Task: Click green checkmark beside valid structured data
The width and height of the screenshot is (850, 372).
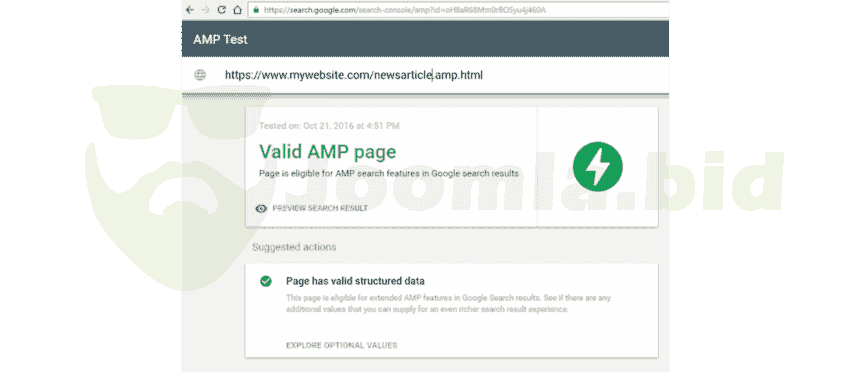Action: [x=266, y=281]
